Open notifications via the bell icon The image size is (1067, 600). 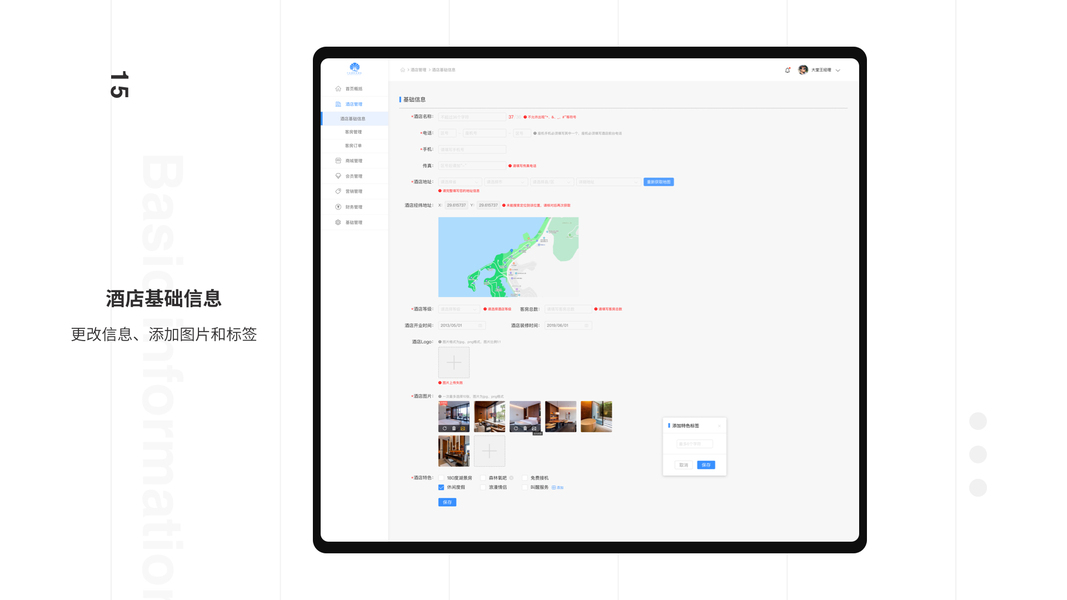click(787, 70)
